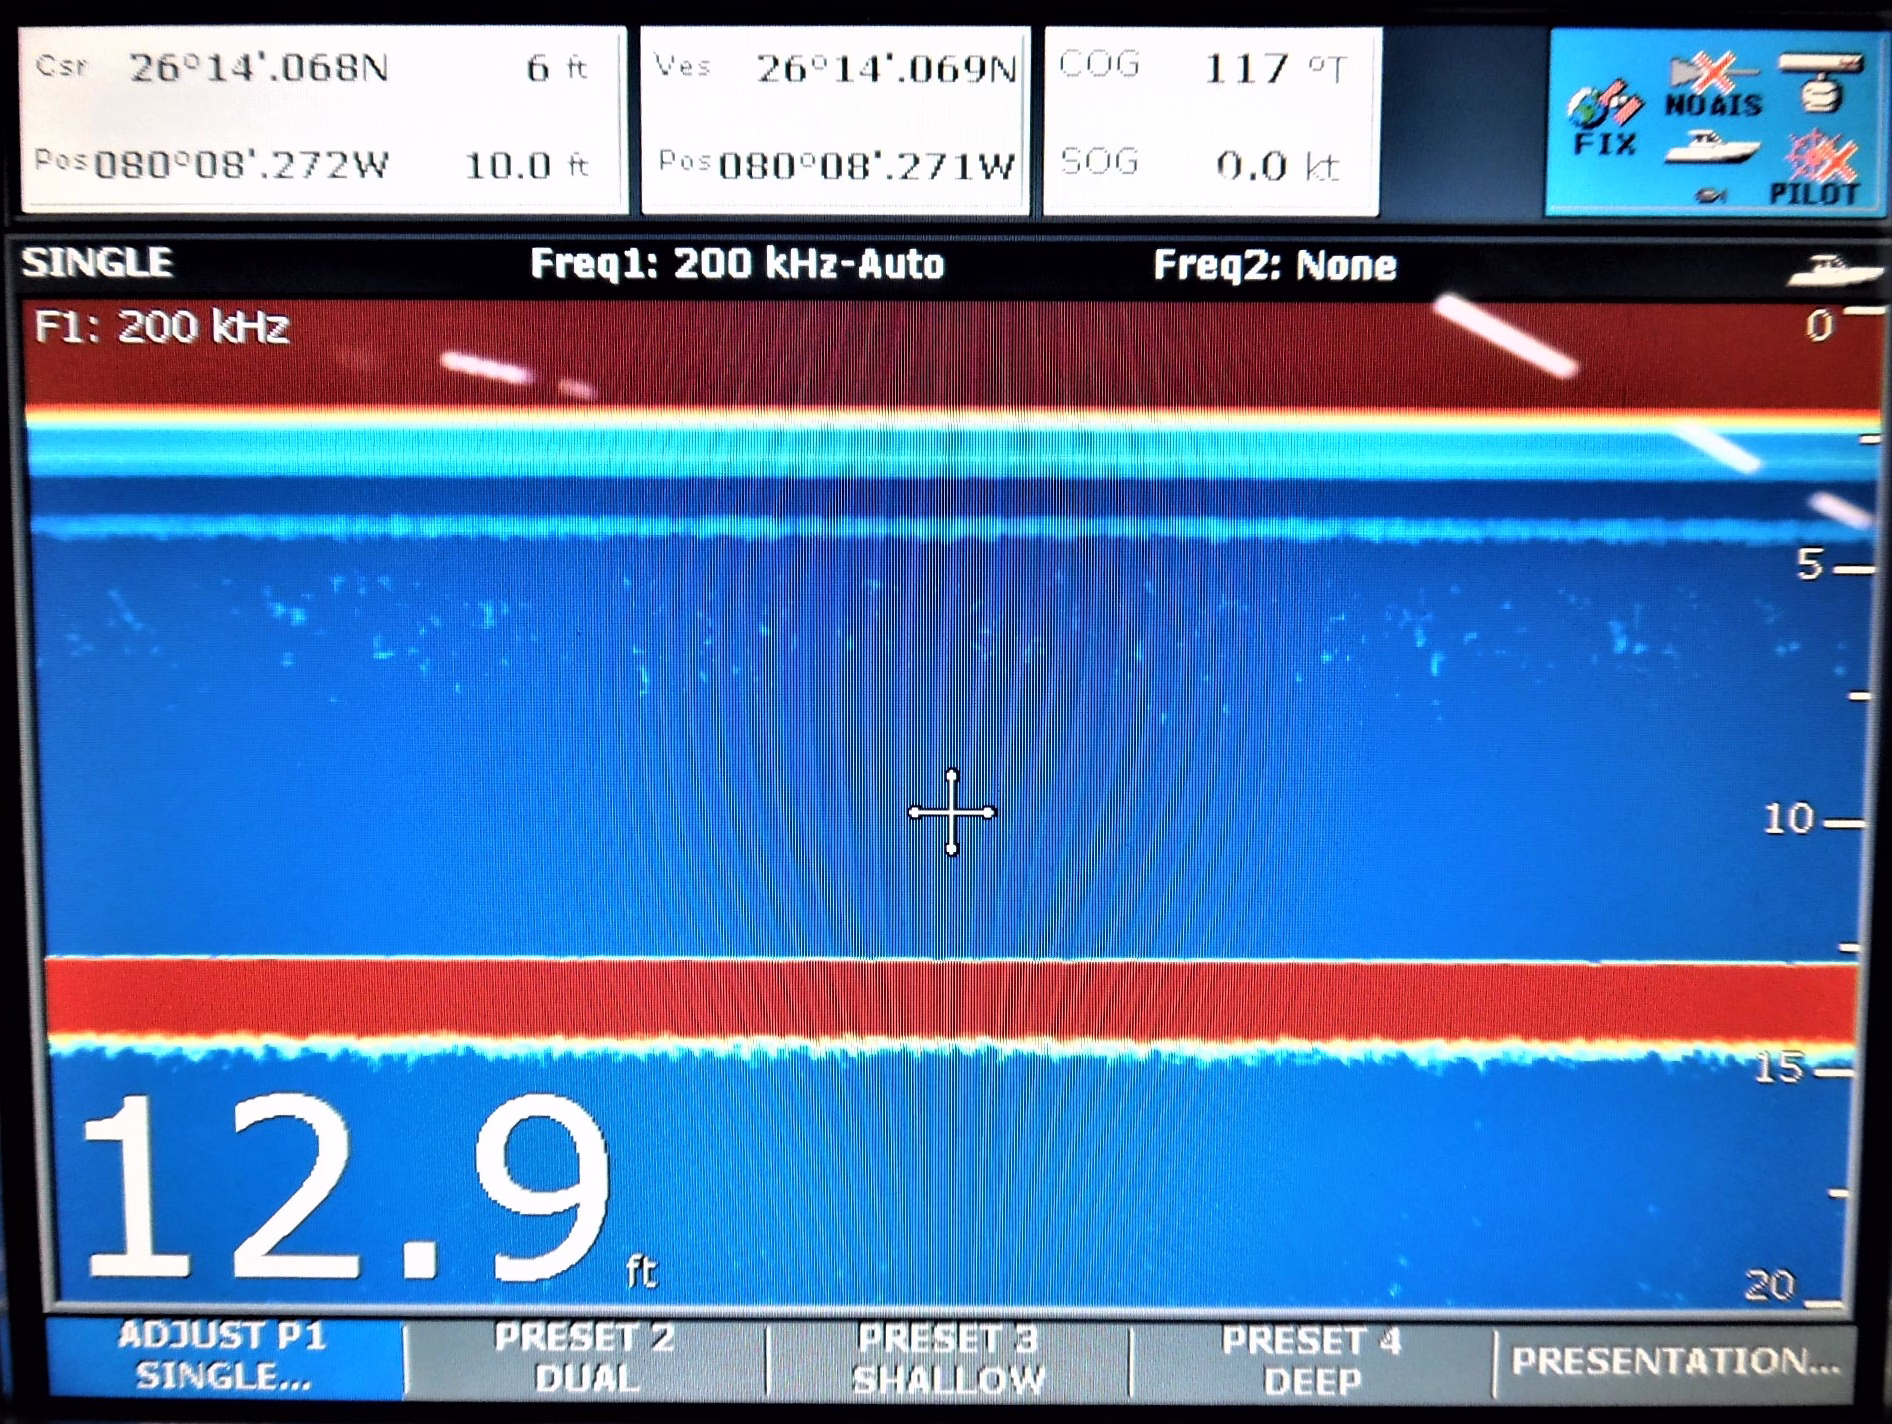Click the crosshair cursor on sonar display
The height and width of the screenshot is (1424, 1892).
coord(951,812)
